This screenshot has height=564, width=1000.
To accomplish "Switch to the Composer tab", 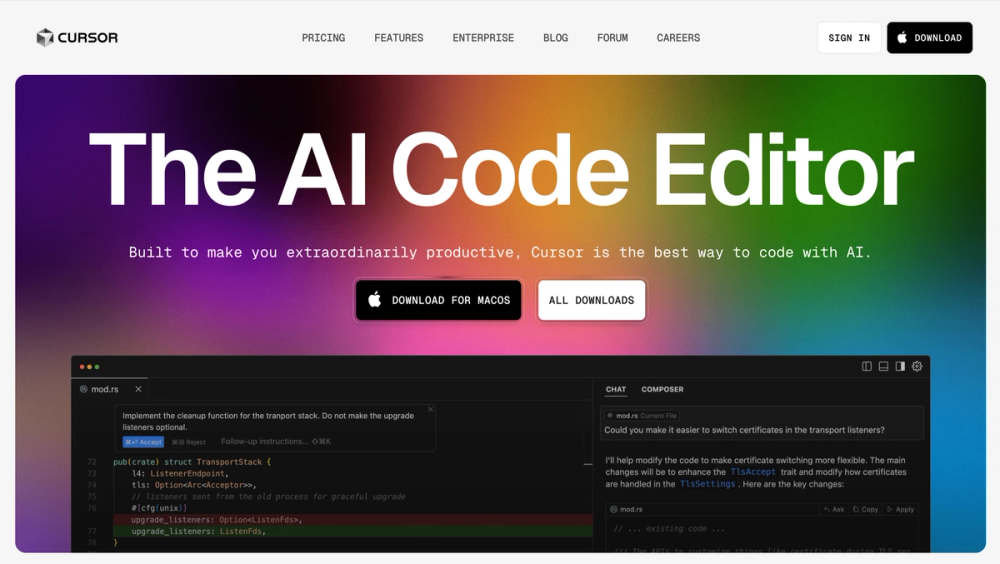I will pos(662,389).
